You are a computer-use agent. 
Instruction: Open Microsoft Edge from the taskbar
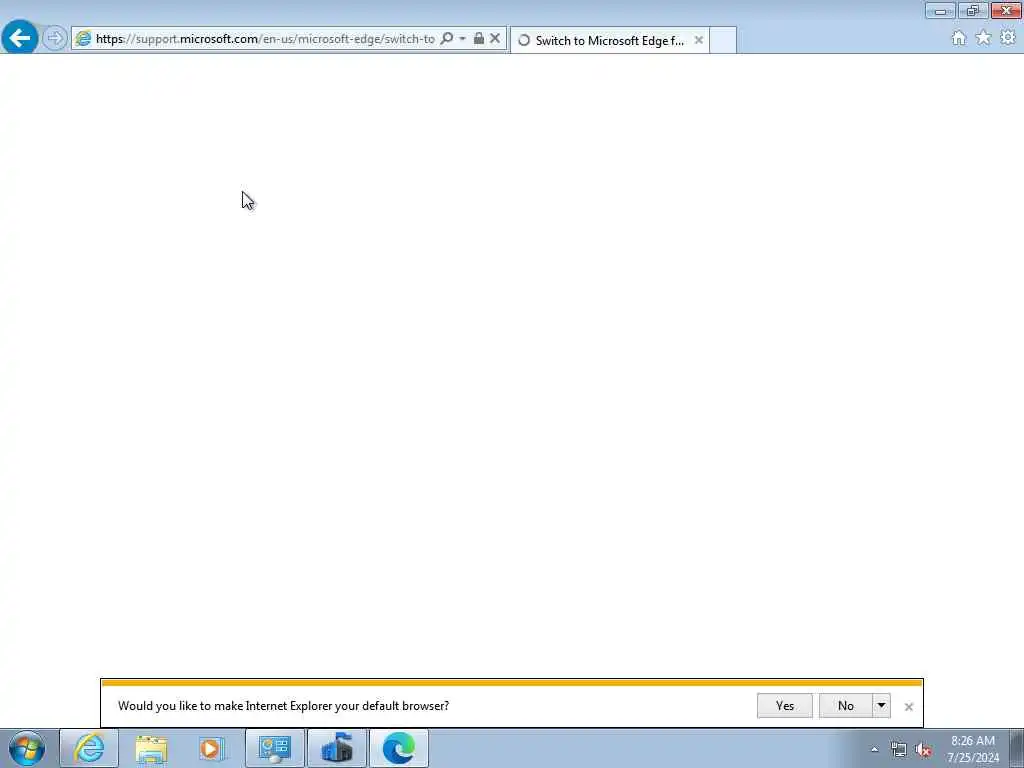tap(399, 748)
